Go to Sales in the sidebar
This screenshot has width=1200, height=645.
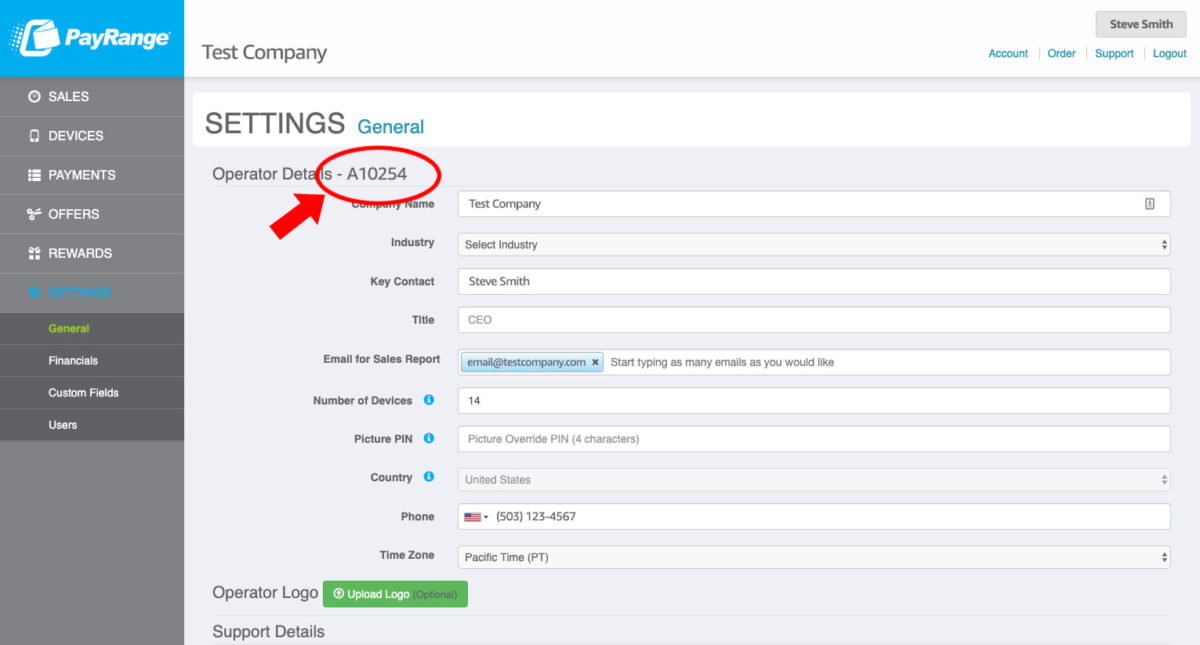pyautogui.click(x=68, y=97)
